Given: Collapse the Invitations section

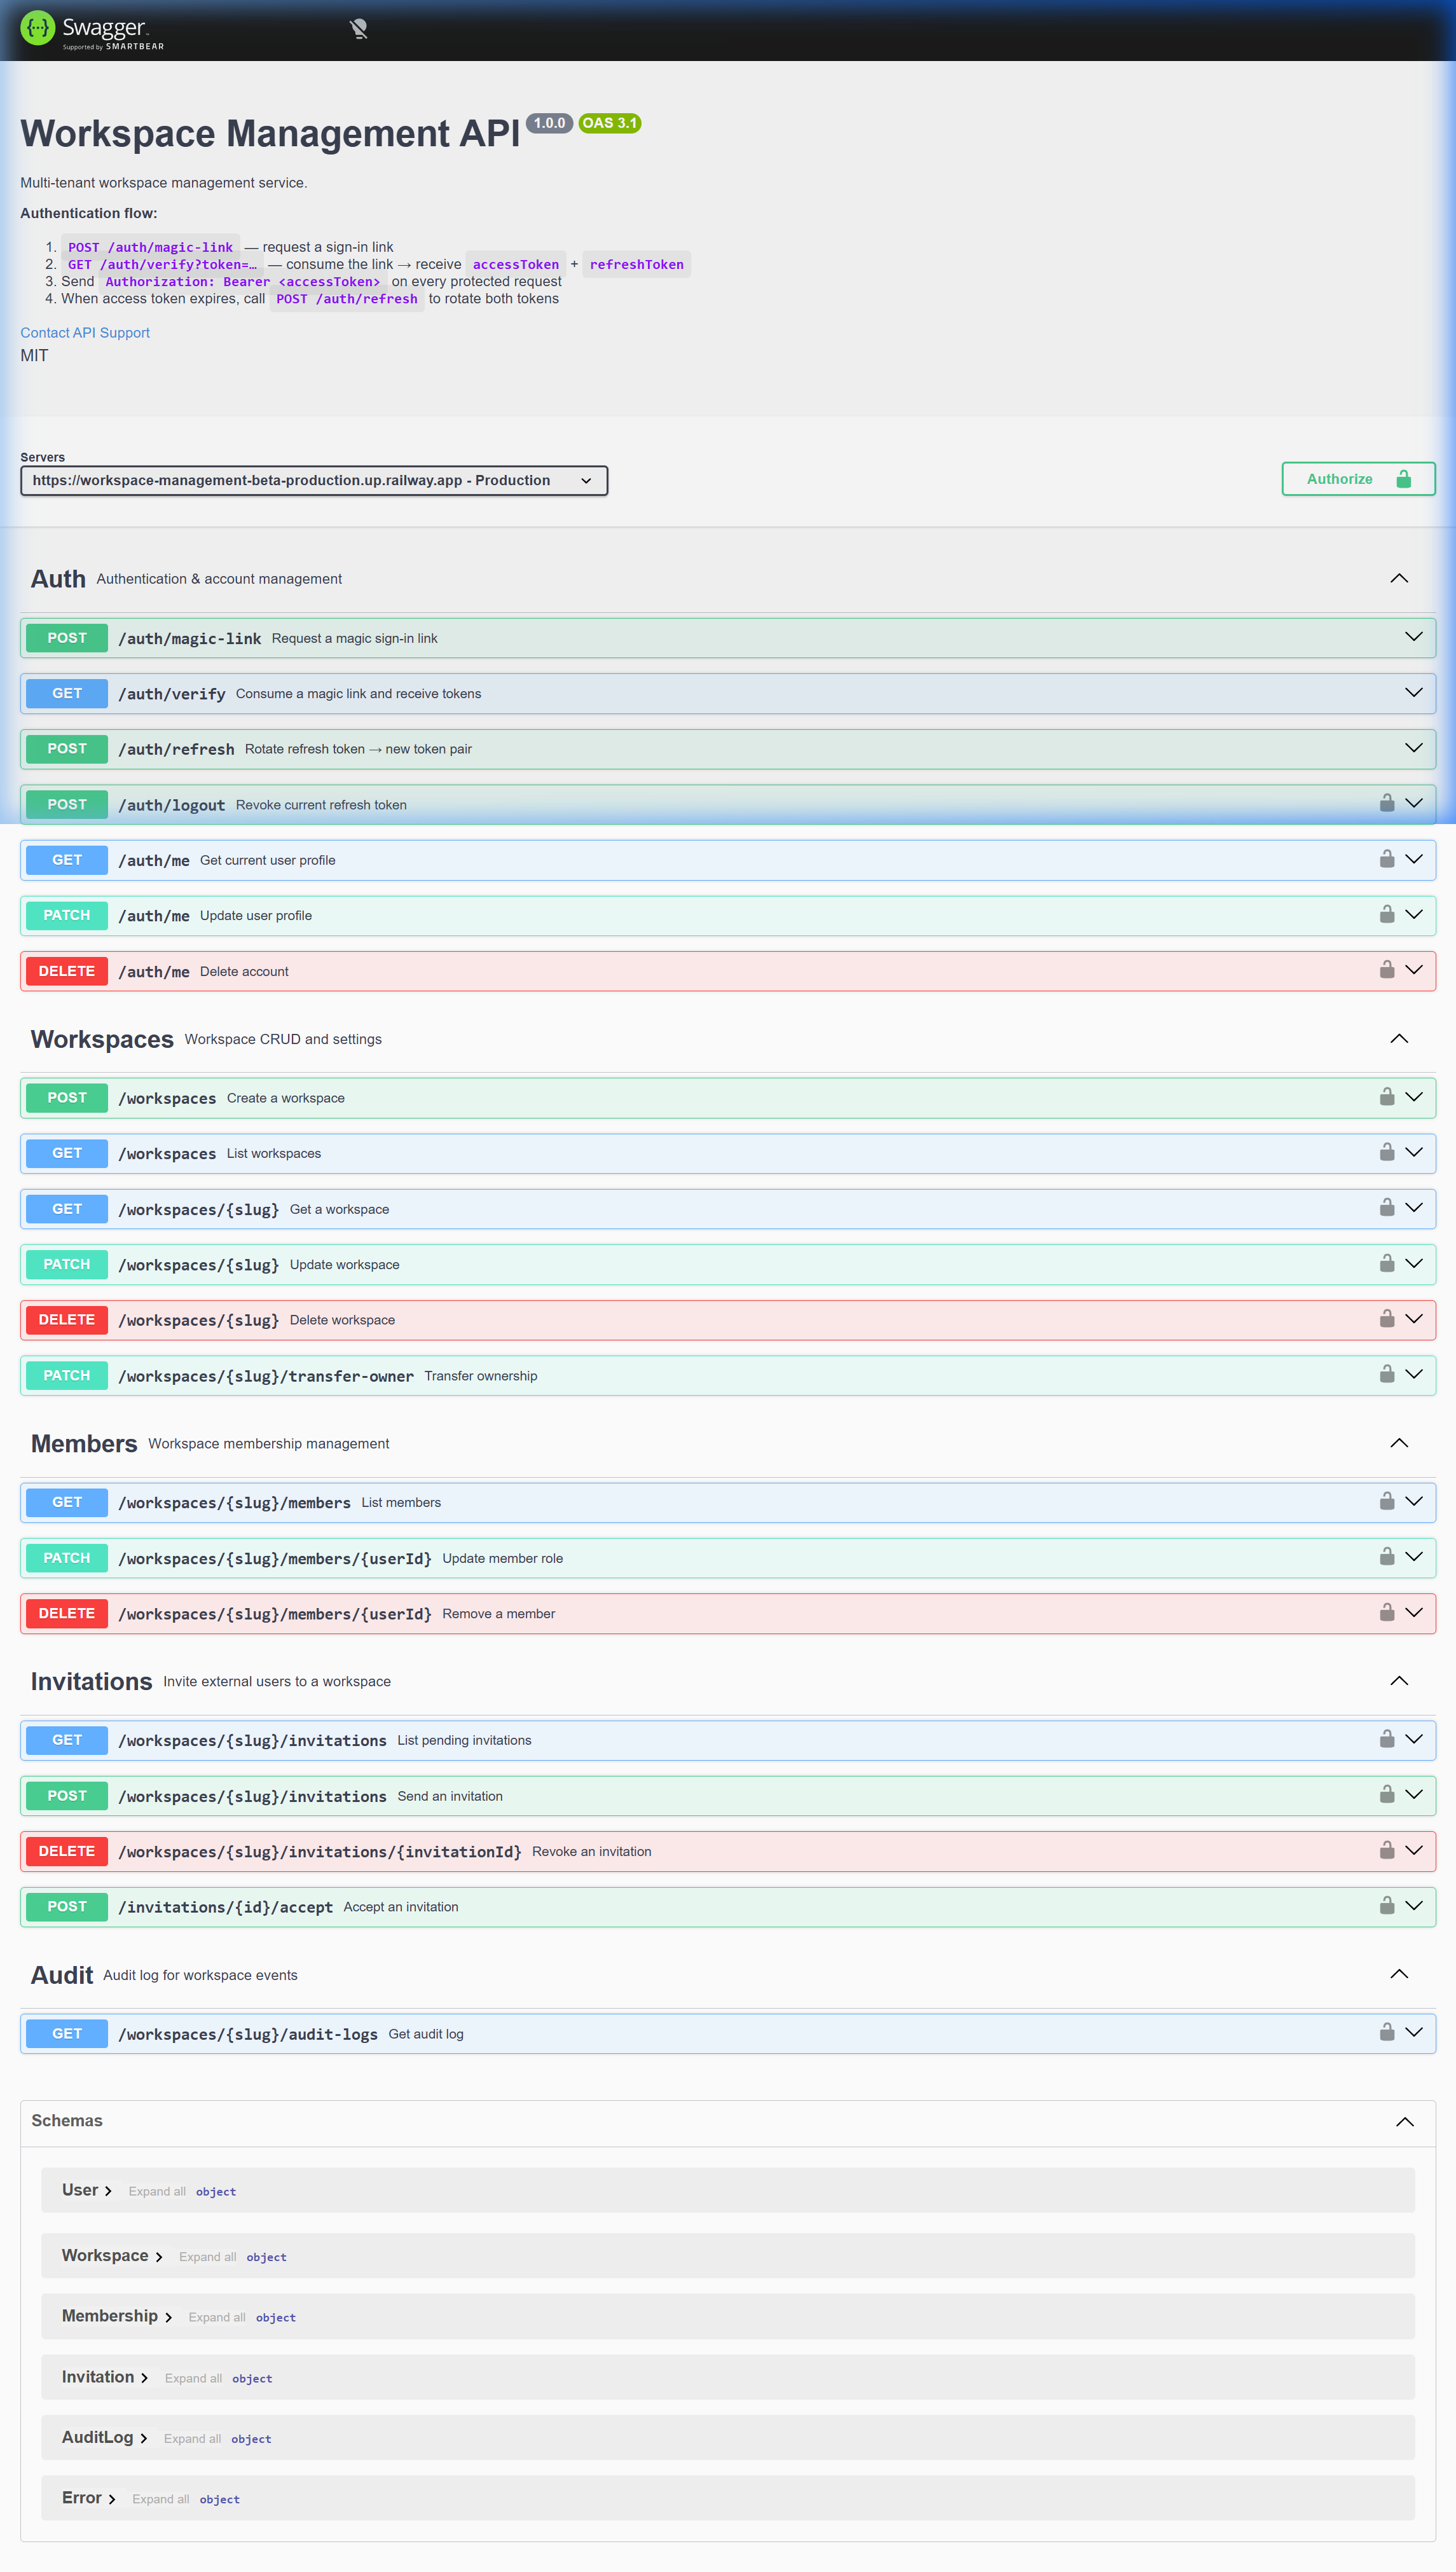Looking at the screenshot, I should (1399, 1681).
